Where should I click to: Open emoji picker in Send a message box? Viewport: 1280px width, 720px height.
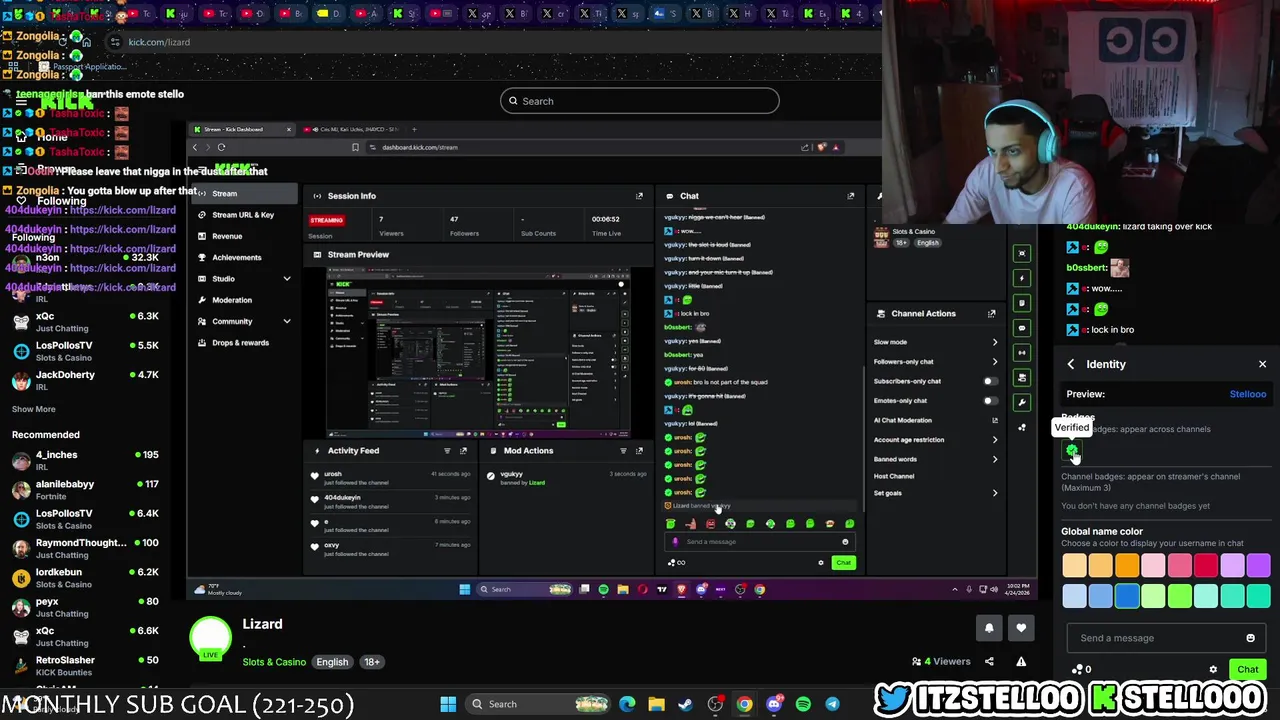(x=1250, y=638)
